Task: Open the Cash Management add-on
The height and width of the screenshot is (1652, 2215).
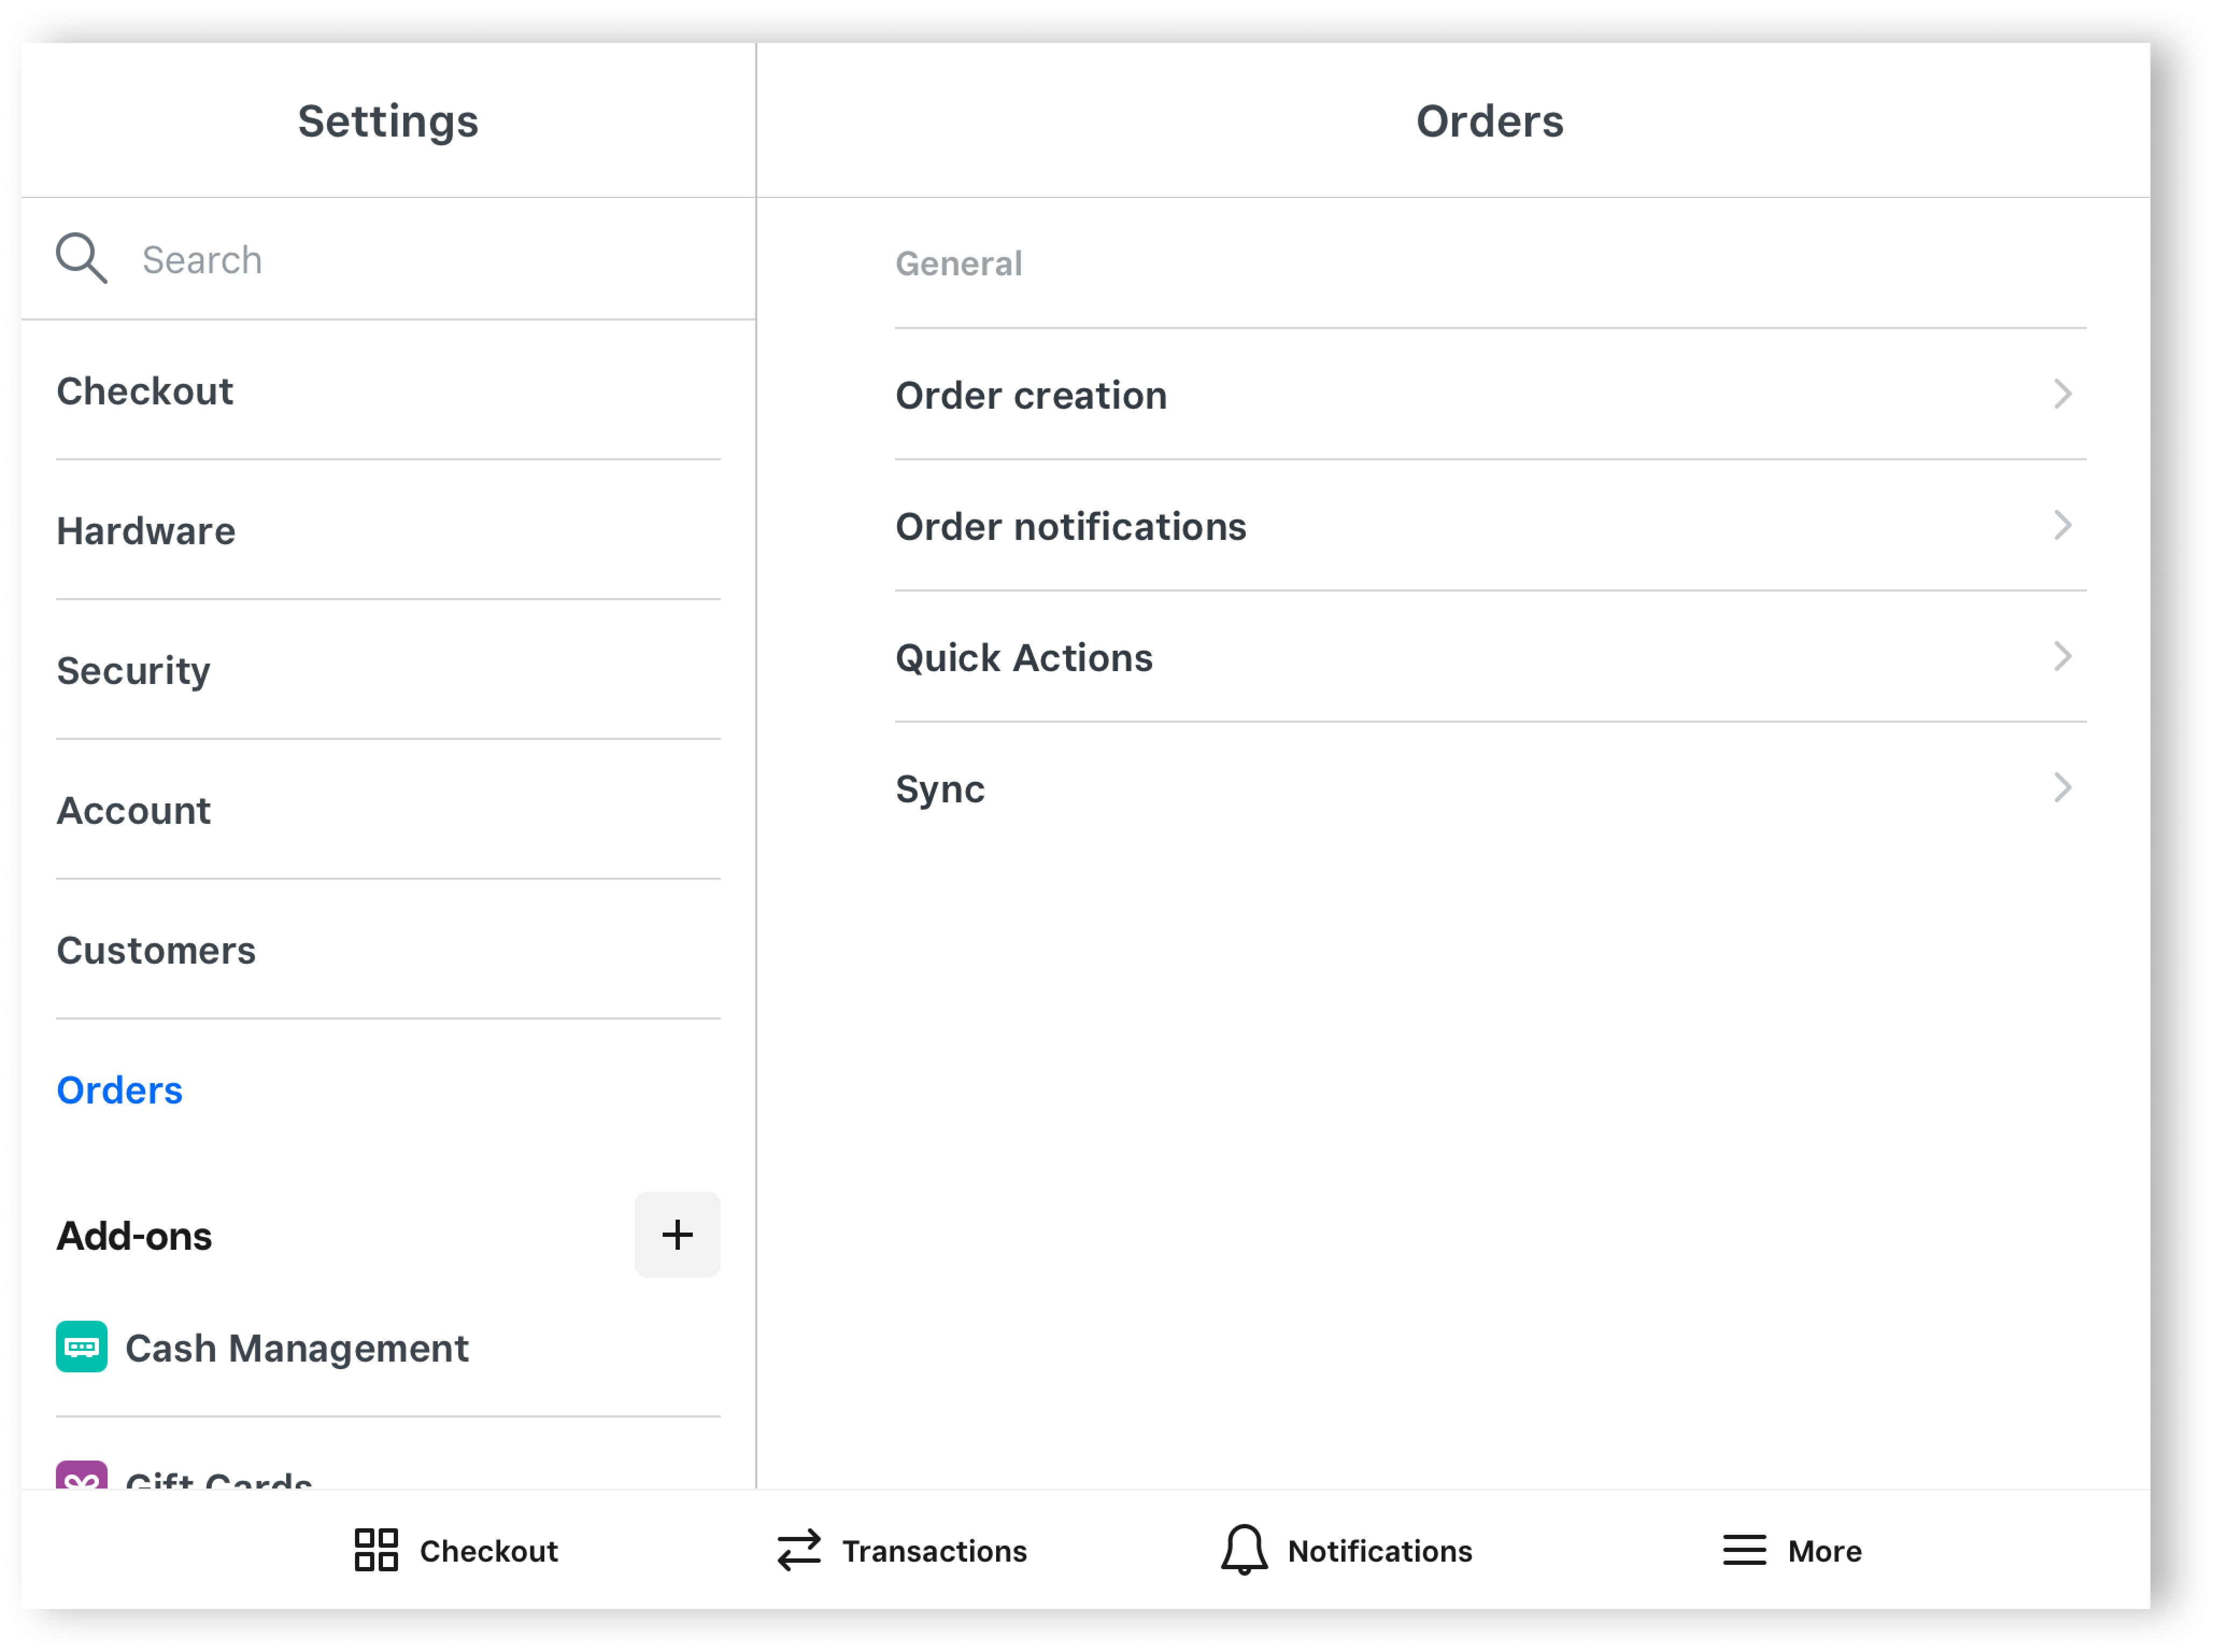Action: coord(297,1348)
